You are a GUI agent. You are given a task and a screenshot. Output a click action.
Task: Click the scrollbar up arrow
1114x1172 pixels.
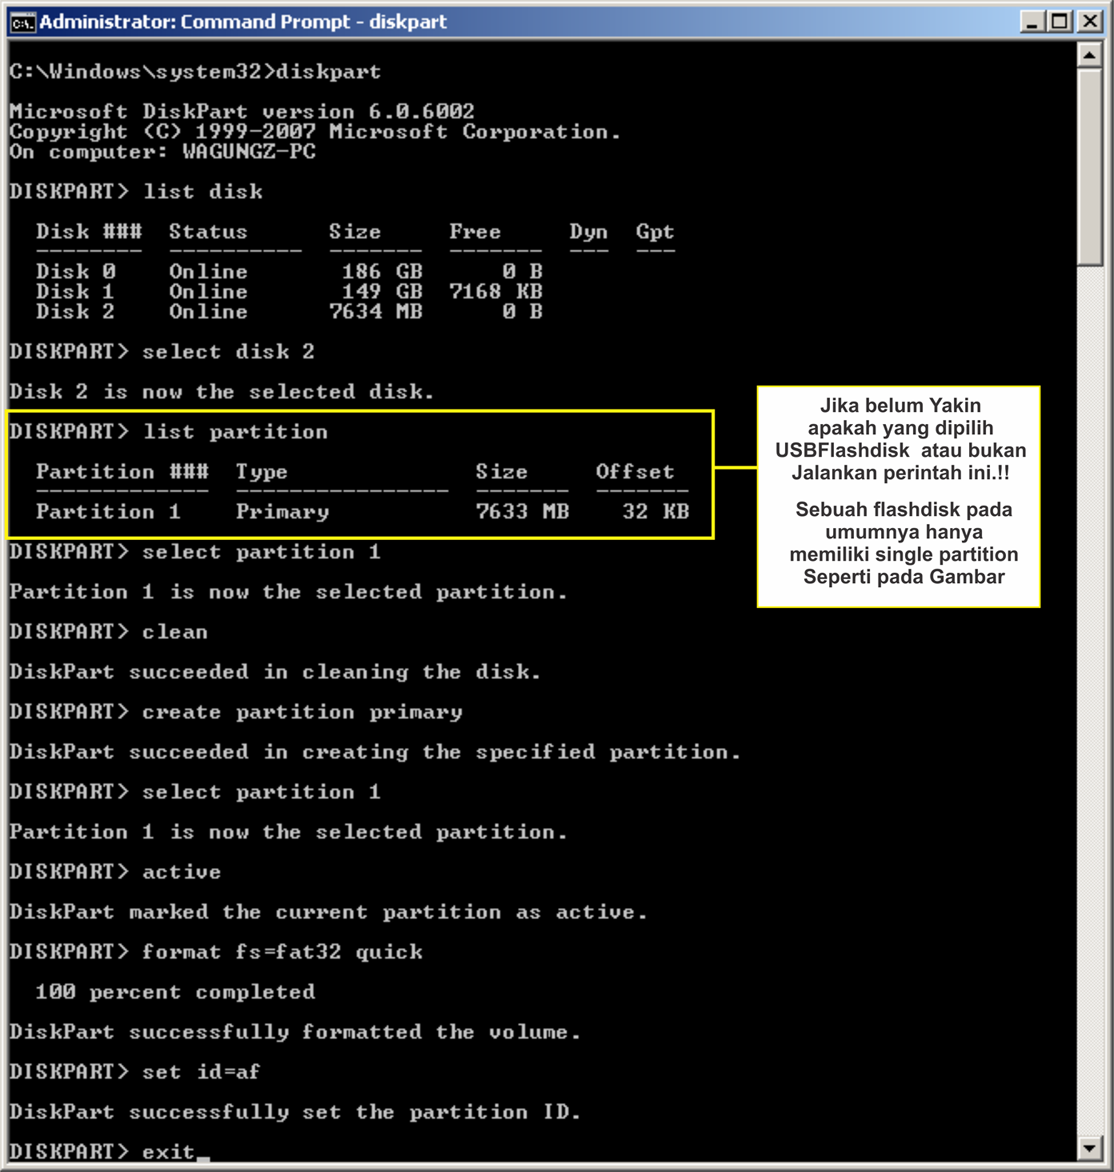(x=1090, y=55)
